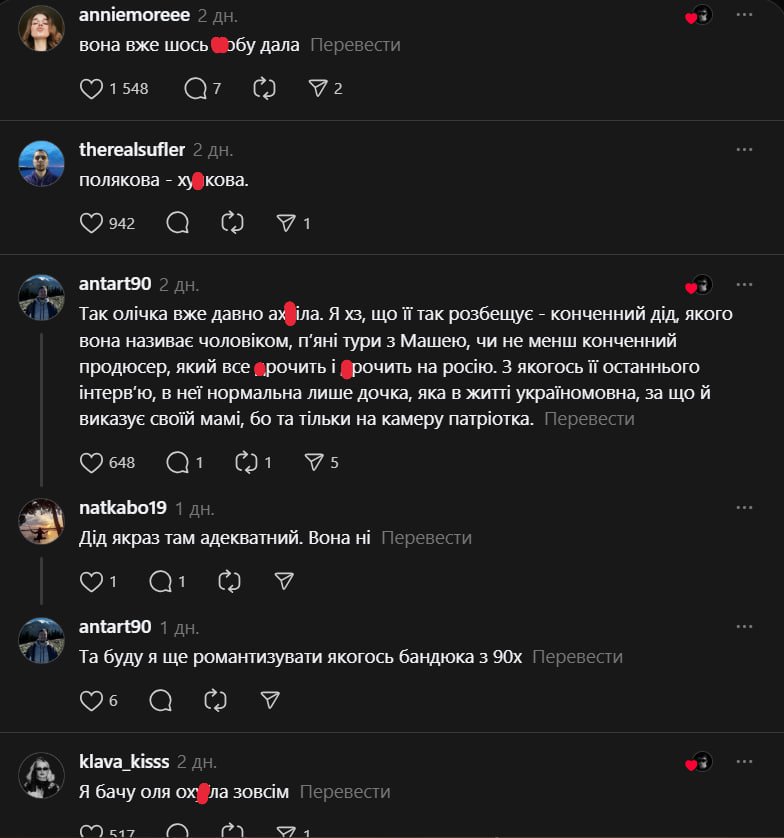Viewport: 784px width, 838px height.
Task: Like anniemoreee's comment
Action: click(x=91, y=88)
